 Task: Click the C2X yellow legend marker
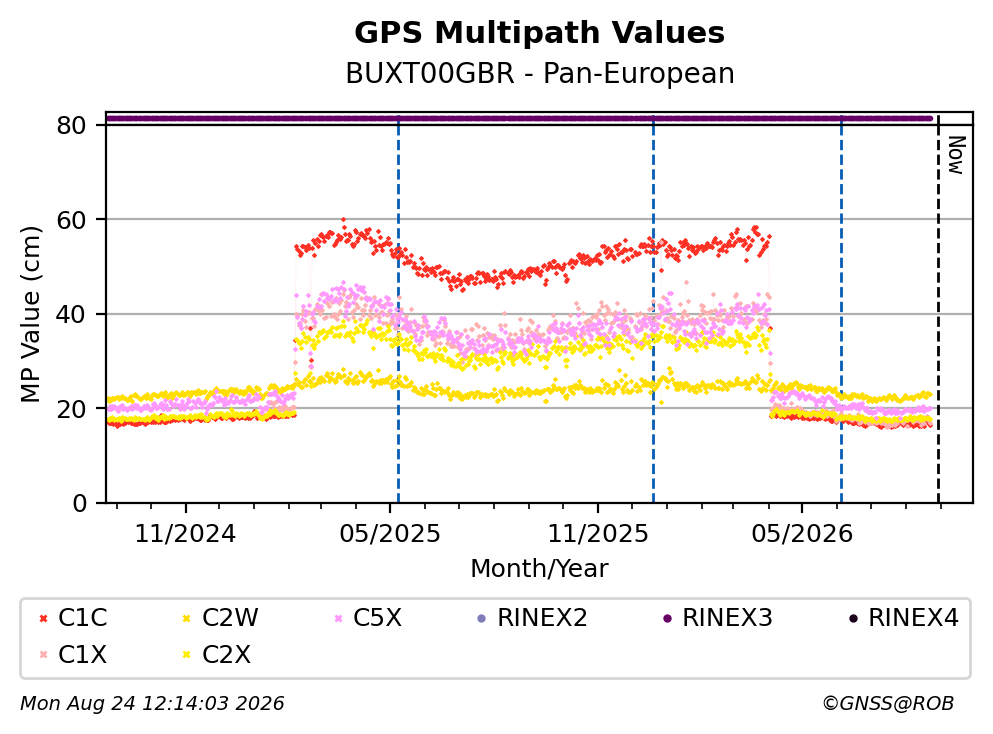(x=186, y=655)
